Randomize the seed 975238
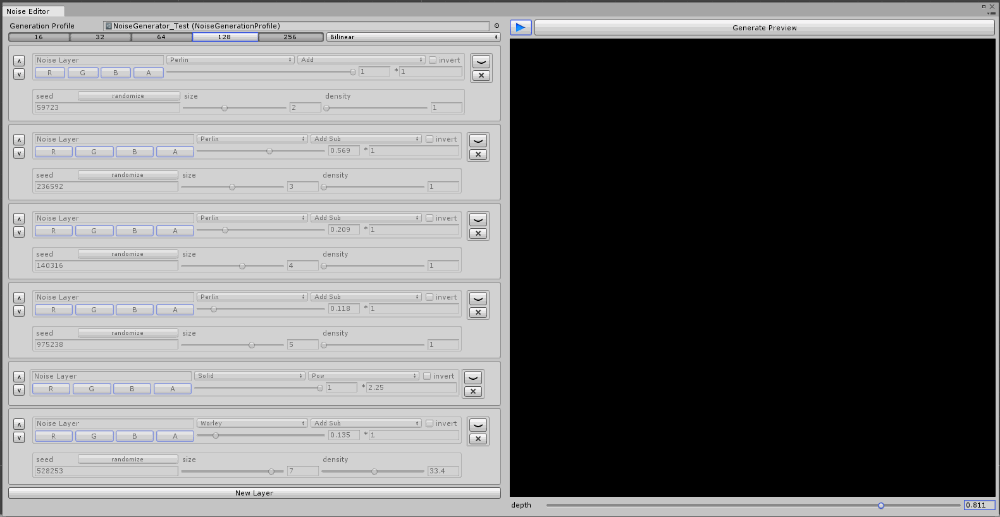This screenshot has width=1000, height=517. click(x=128, y=333)
